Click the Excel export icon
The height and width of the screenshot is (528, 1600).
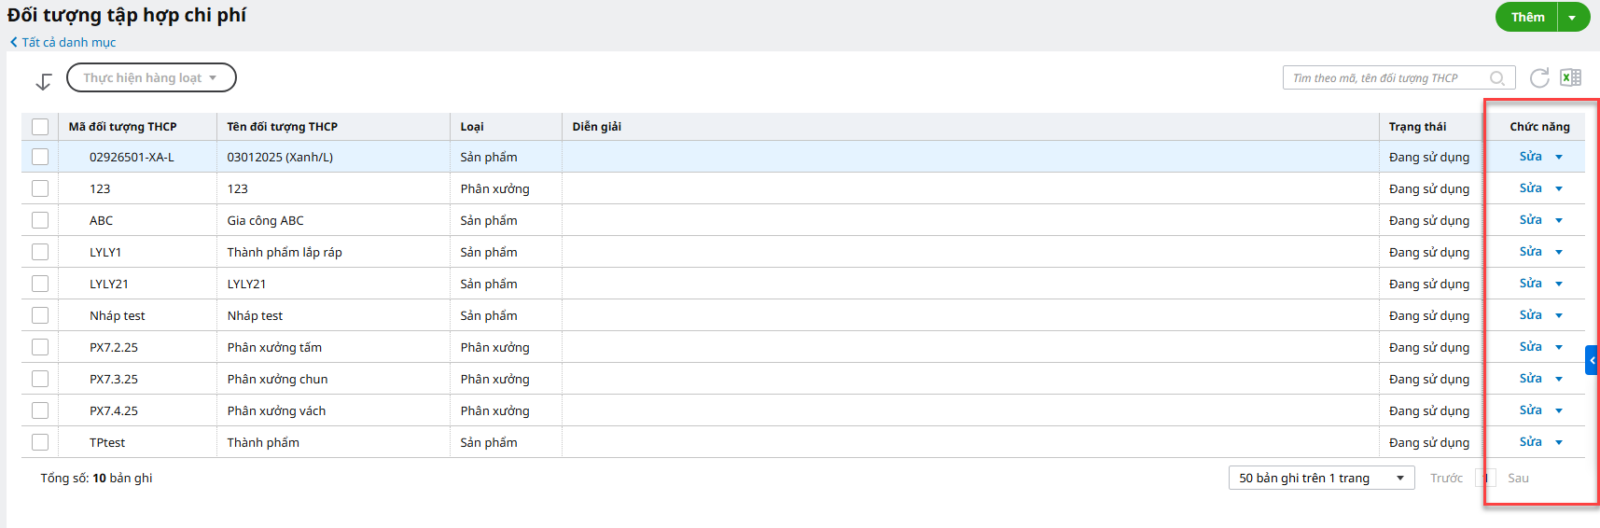[1571, 78]
